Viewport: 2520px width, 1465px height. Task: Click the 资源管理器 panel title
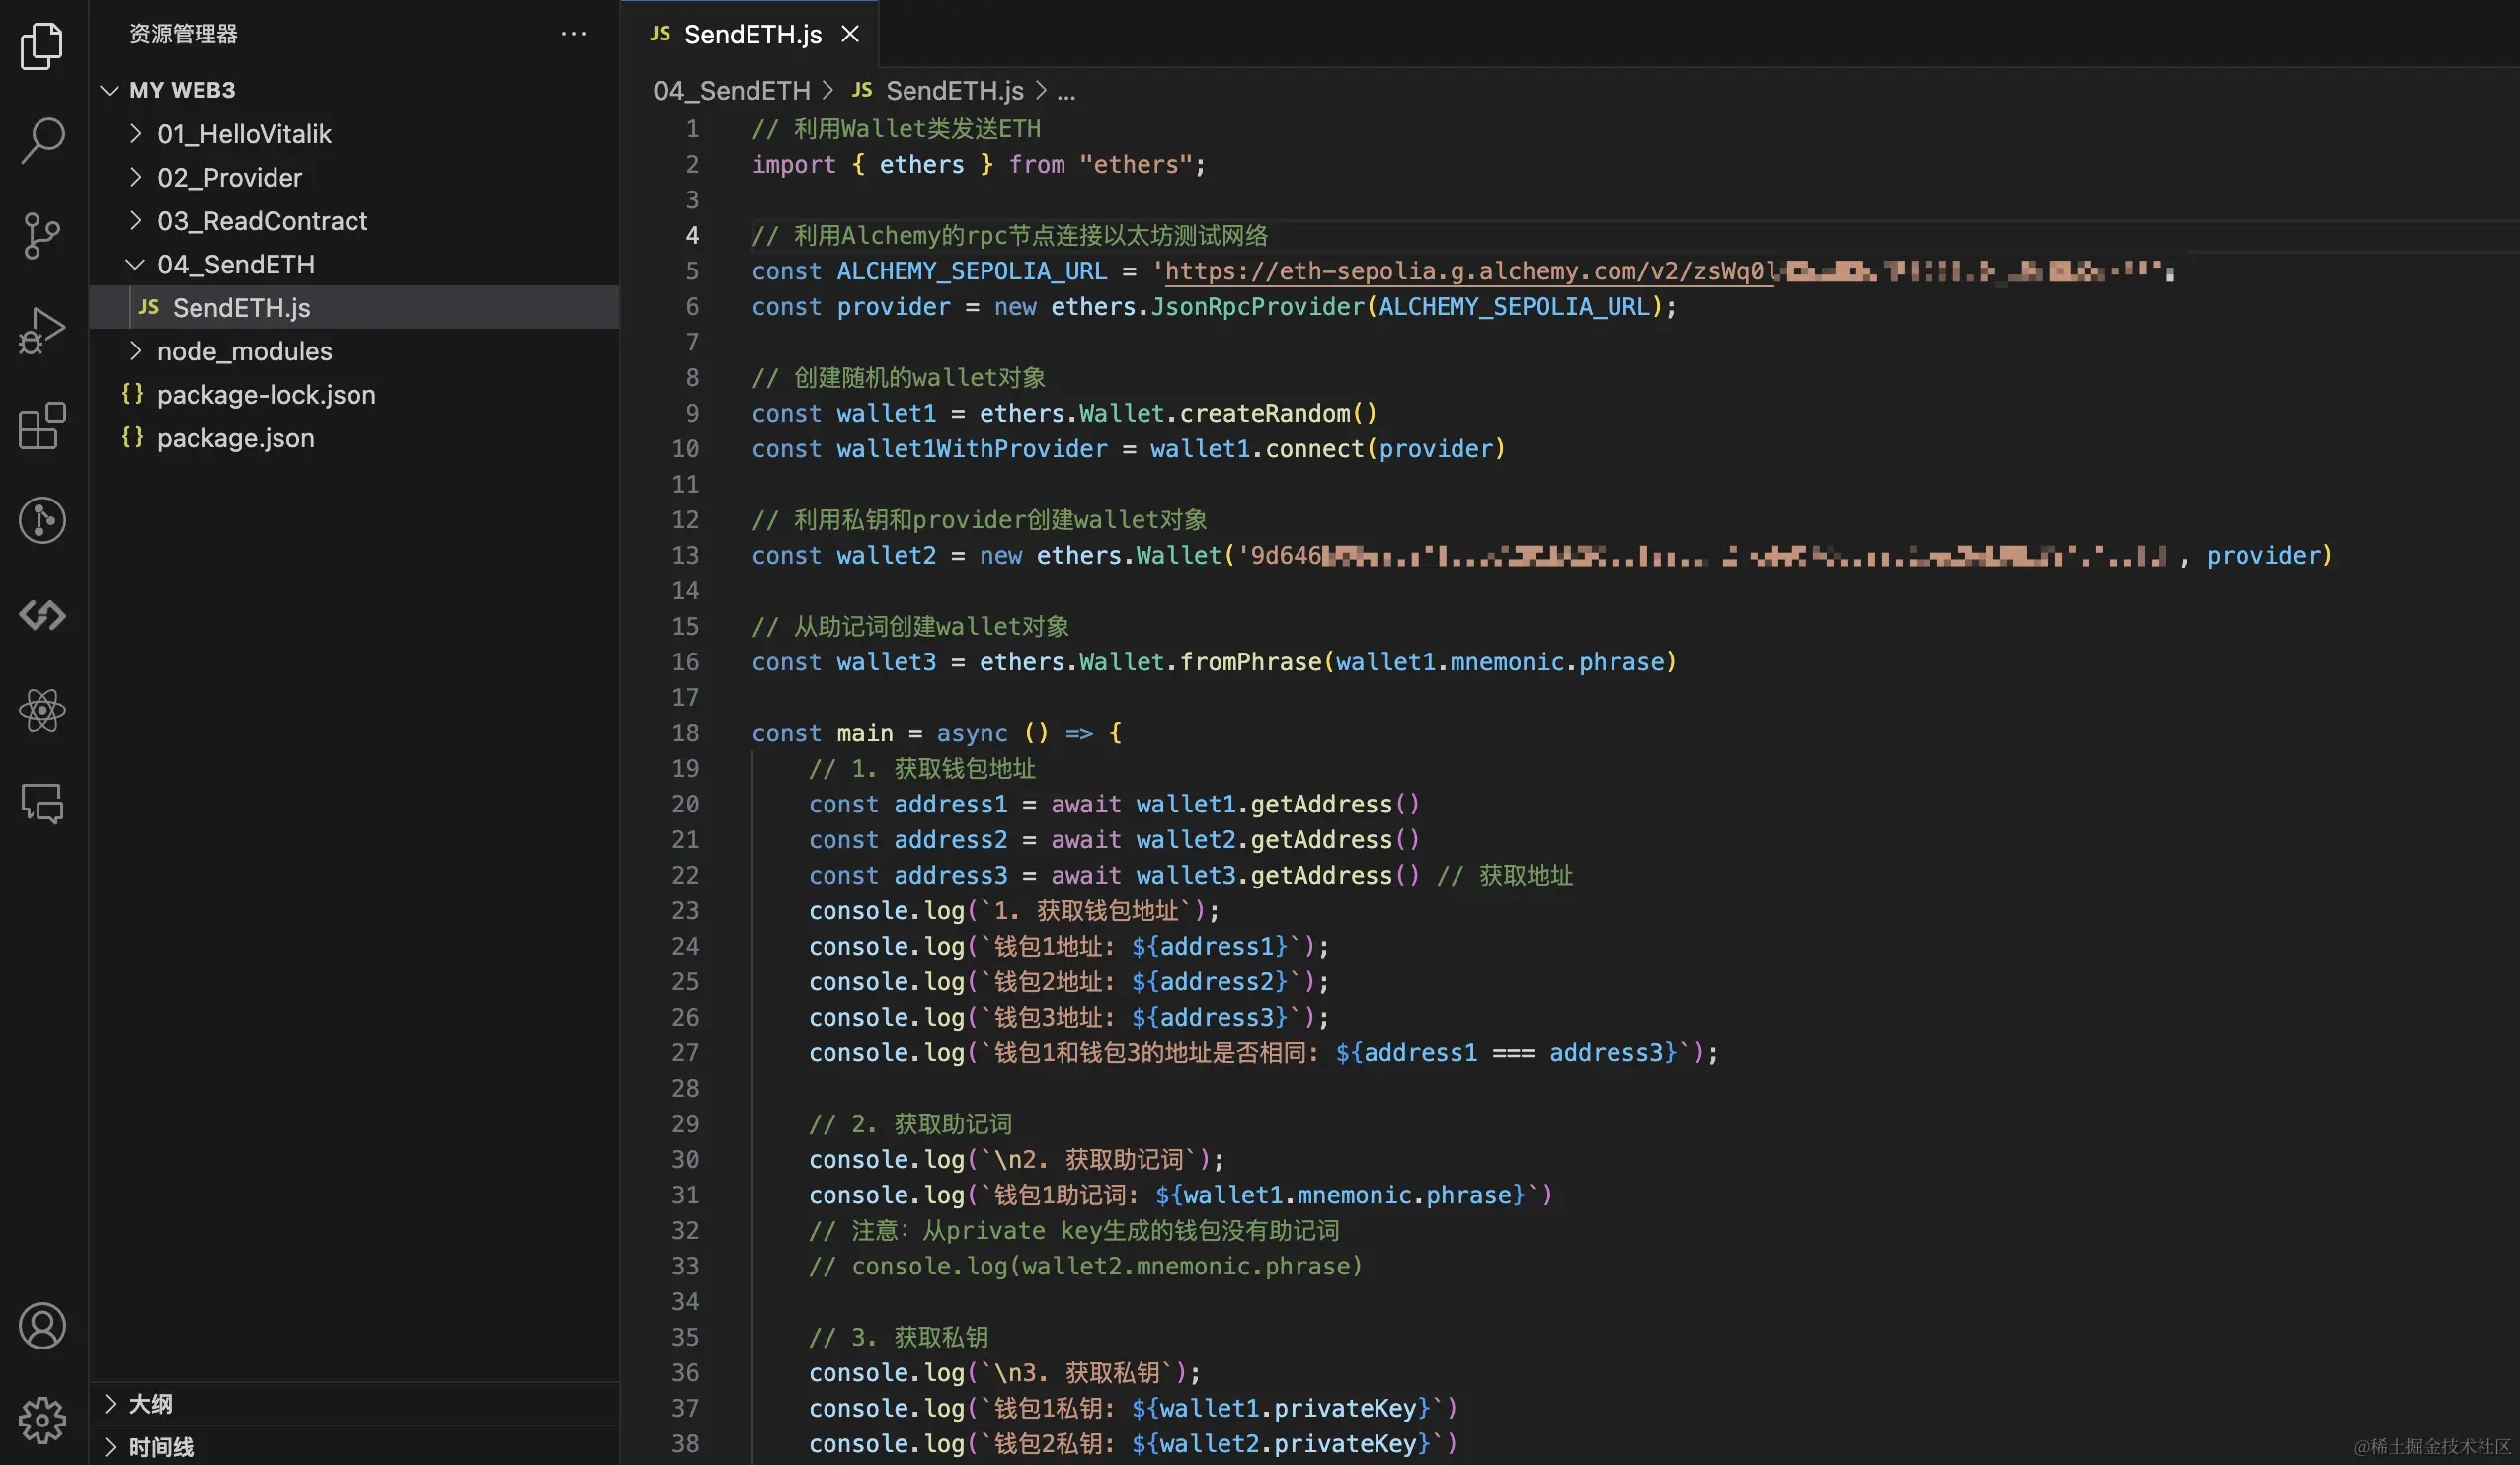183,34
